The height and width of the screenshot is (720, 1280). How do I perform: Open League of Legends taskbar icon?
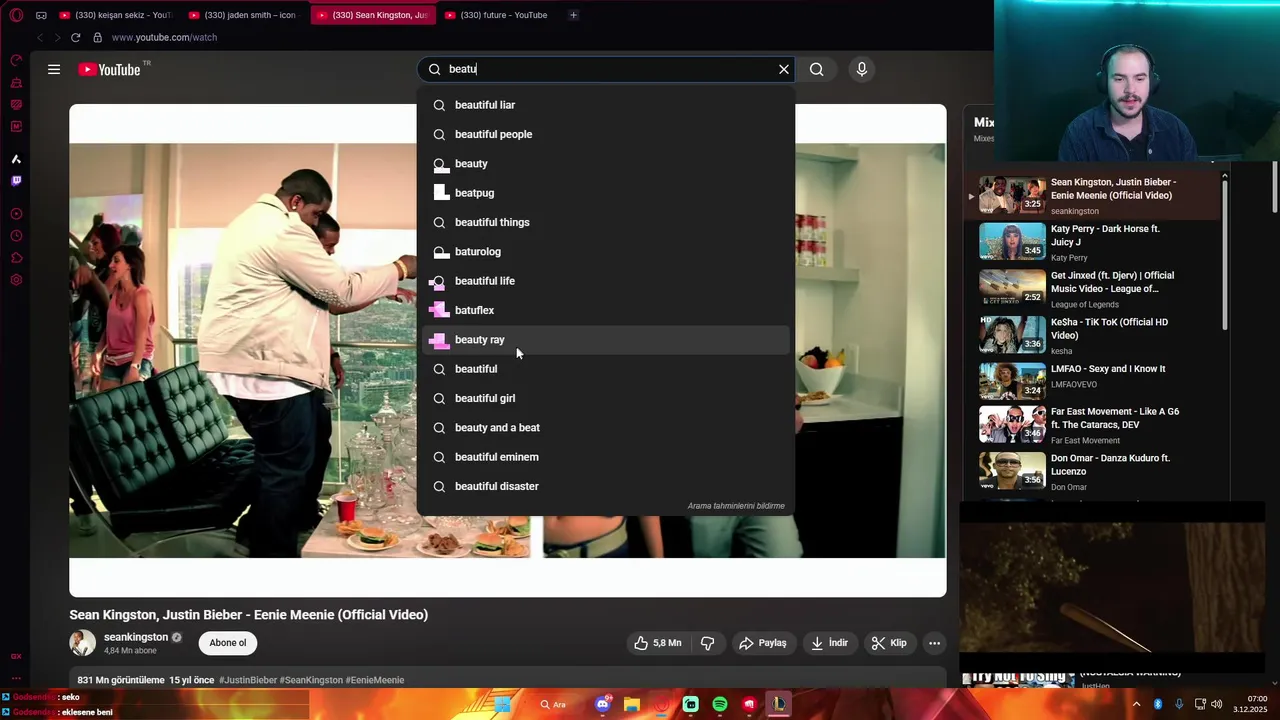(x=779, y=705)
